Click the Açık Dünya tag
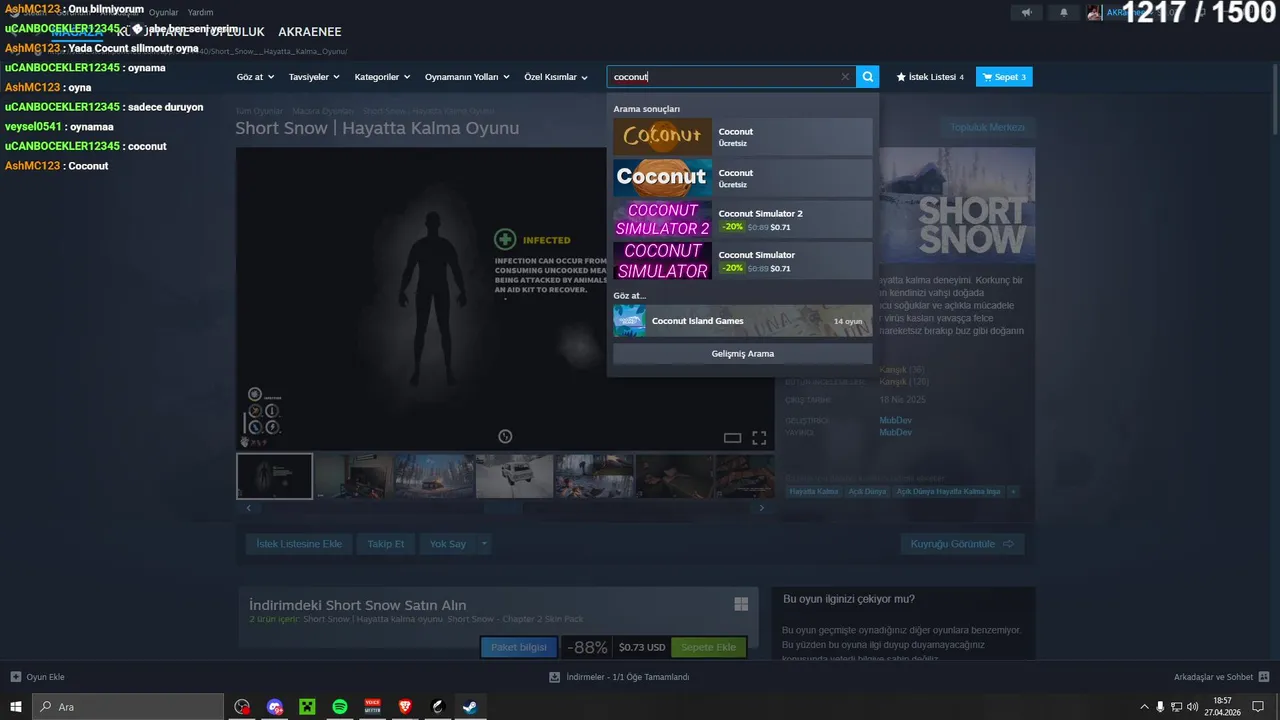The width and height of the screenshot is (1280, 720). coord(868,492)
